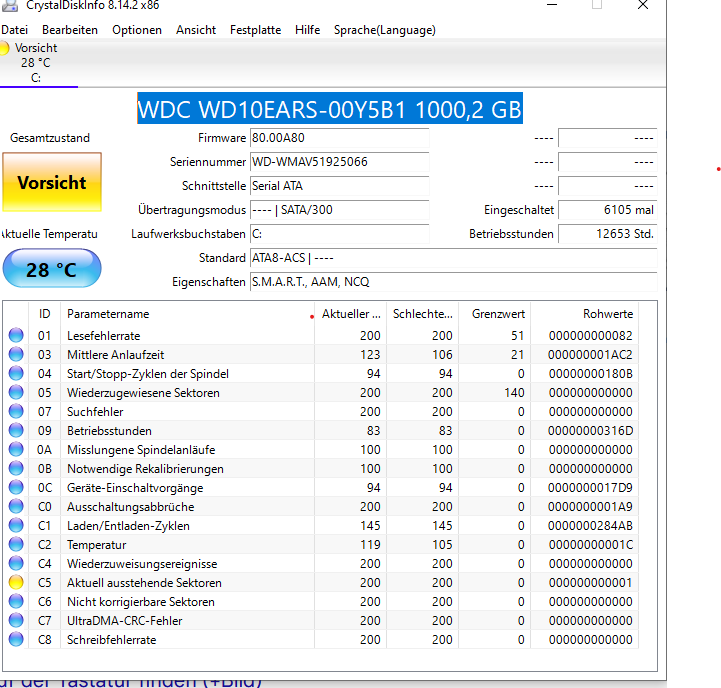Image resolution: width=721 pixels, height=688 pixels.
Task: Open the Bearbeiten menu
Action: (70, 30)
